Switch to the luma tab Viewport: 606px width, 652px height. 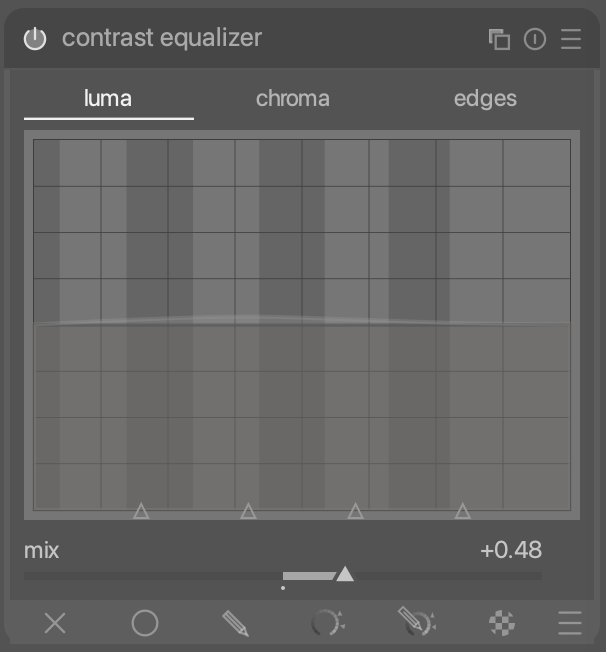pos(108,98)
